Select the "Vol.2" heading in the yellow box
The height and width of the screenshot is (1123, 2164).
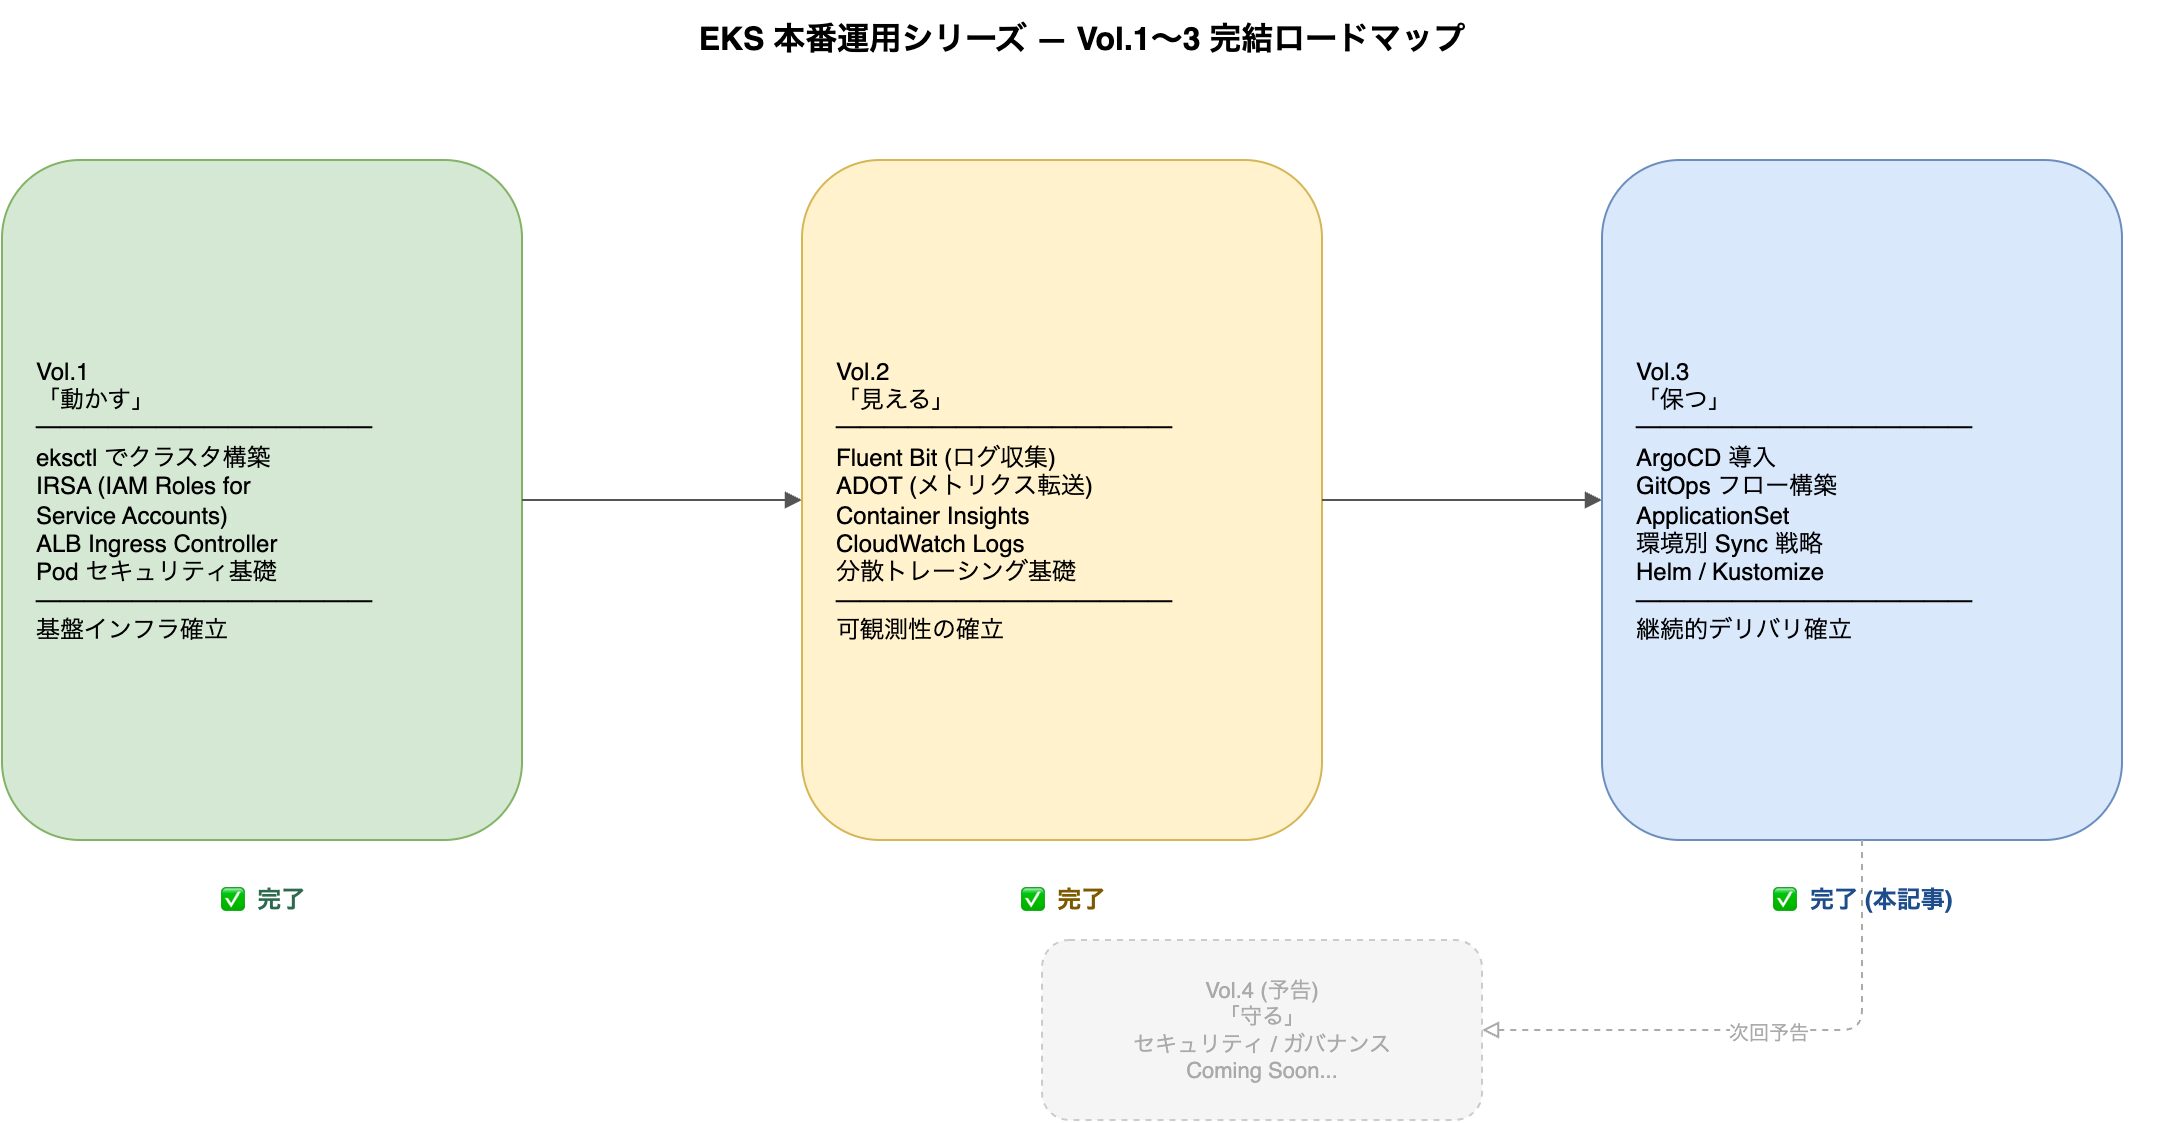(862, 371)
